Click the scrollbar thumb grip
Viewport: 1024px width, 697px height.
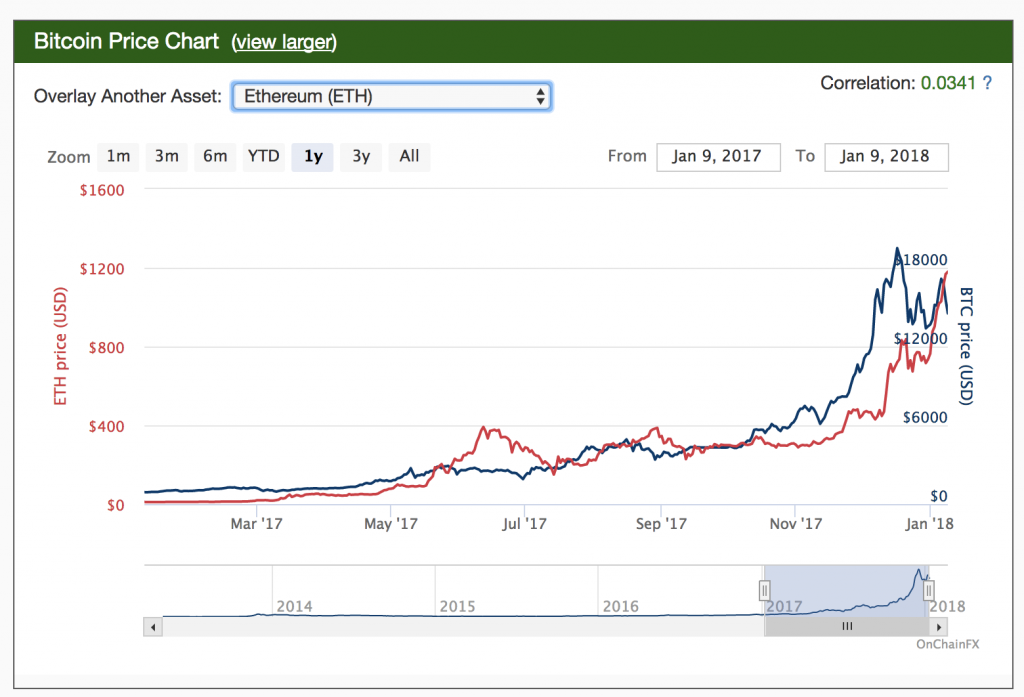pos(846,626)
